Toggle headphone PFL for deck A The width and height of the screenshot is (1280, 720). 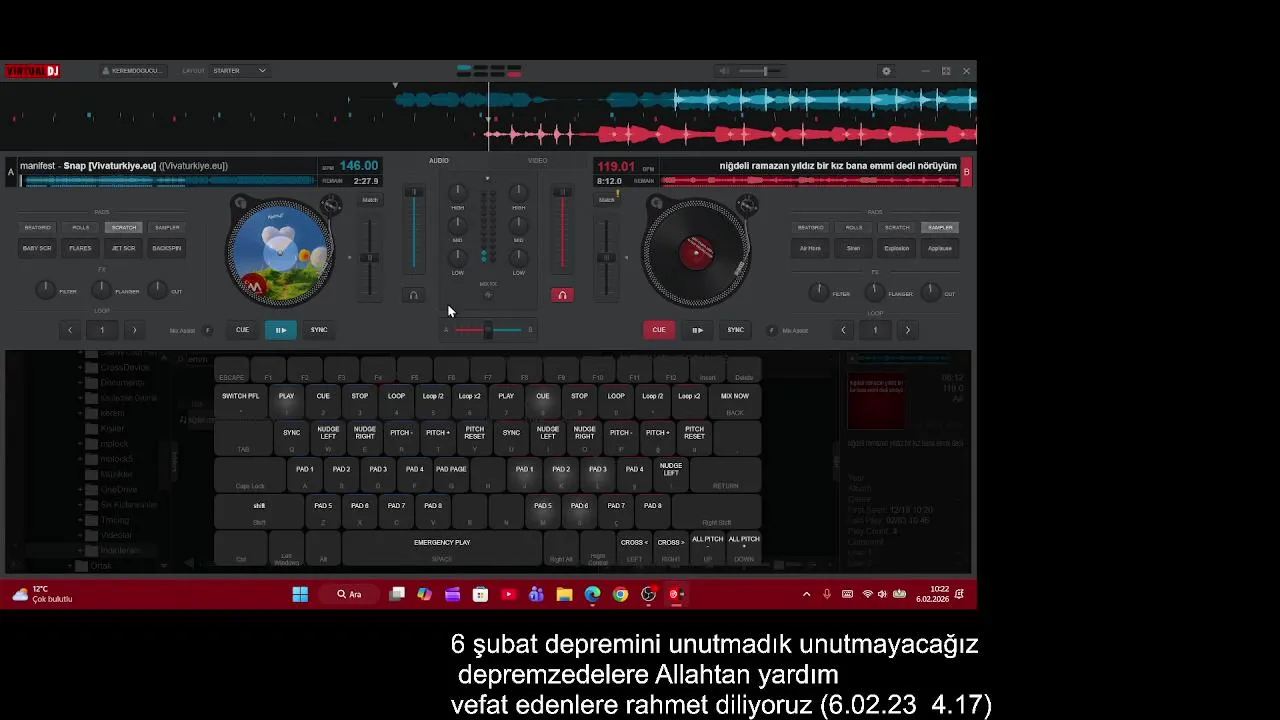pos(414,295)
